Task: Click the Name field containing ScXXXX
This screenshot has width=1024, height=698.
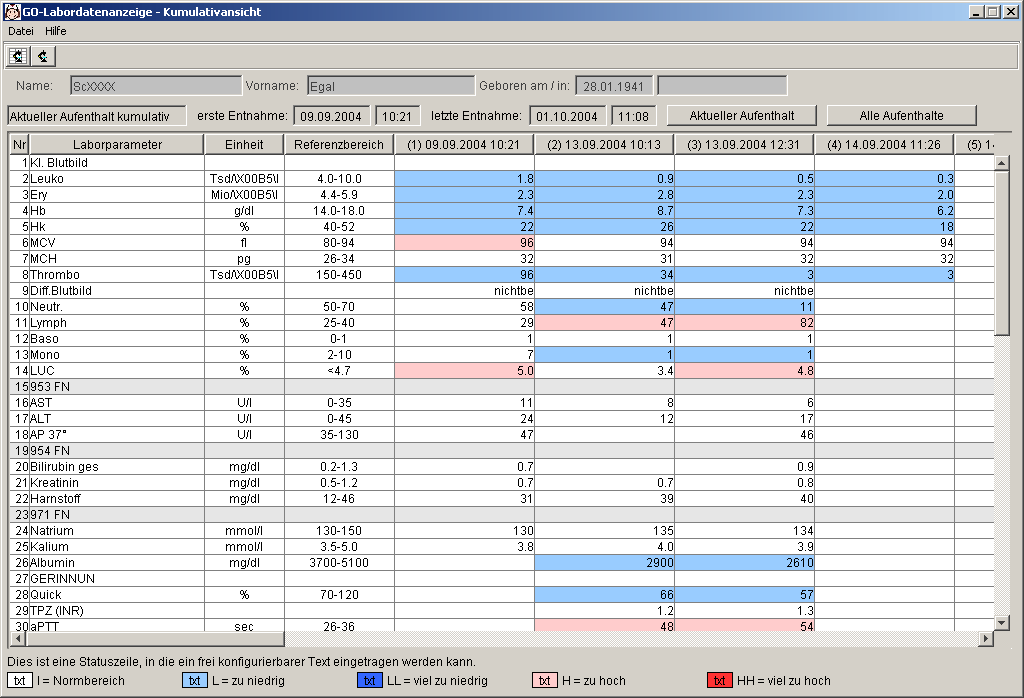Action: click(156, 86)
